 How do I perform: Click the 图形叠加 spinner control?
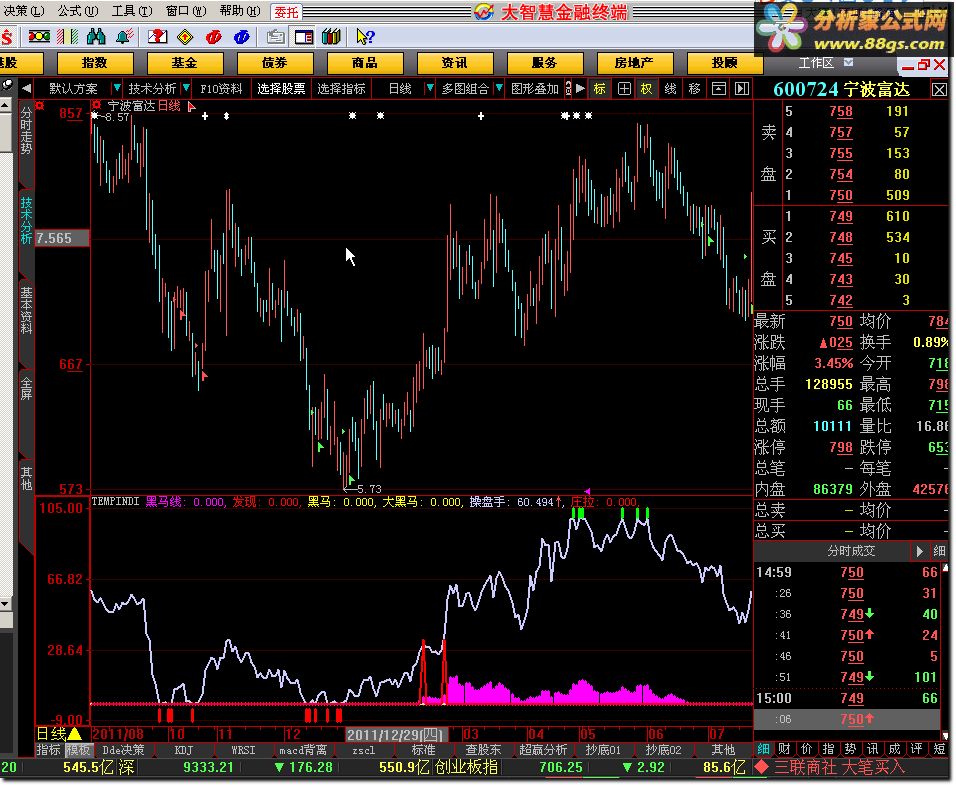click(568, 89)
